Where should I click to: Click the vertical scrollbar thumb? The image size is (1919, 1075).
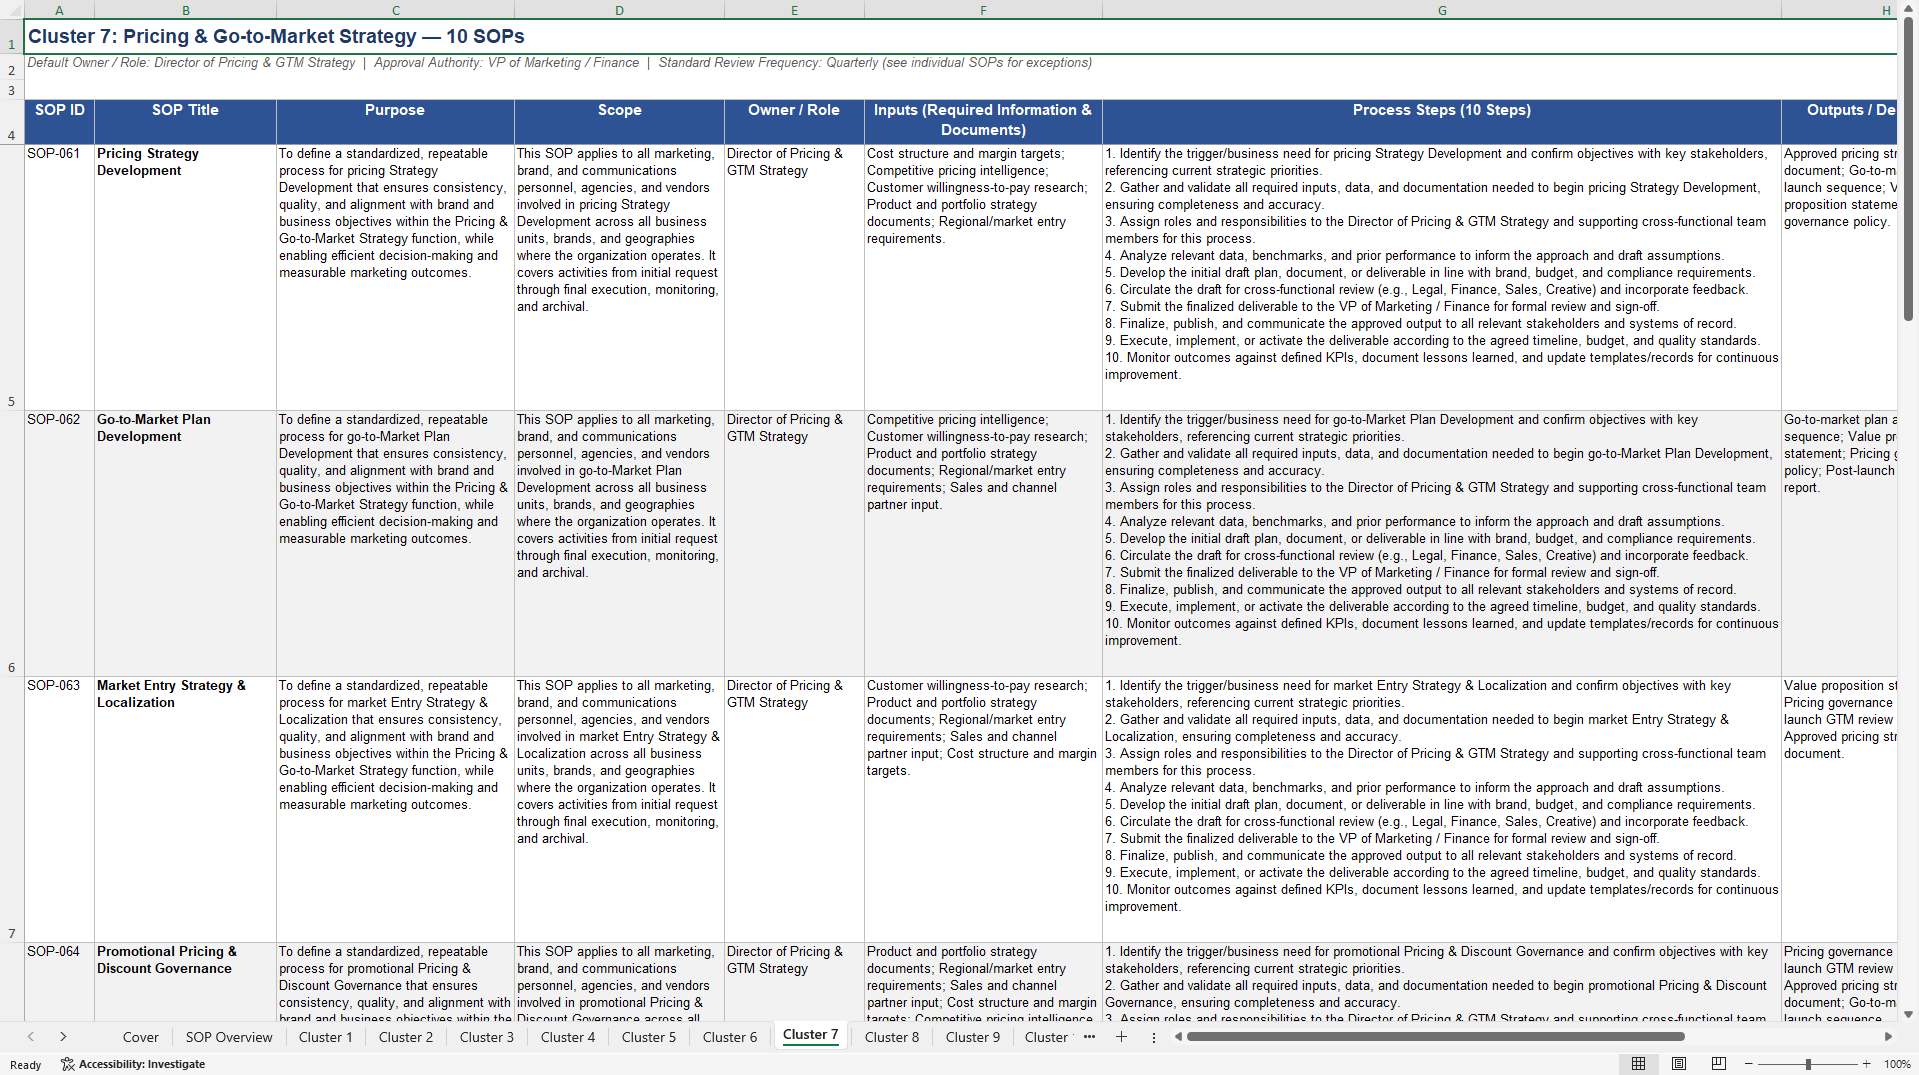click(x=1908, y=168)
